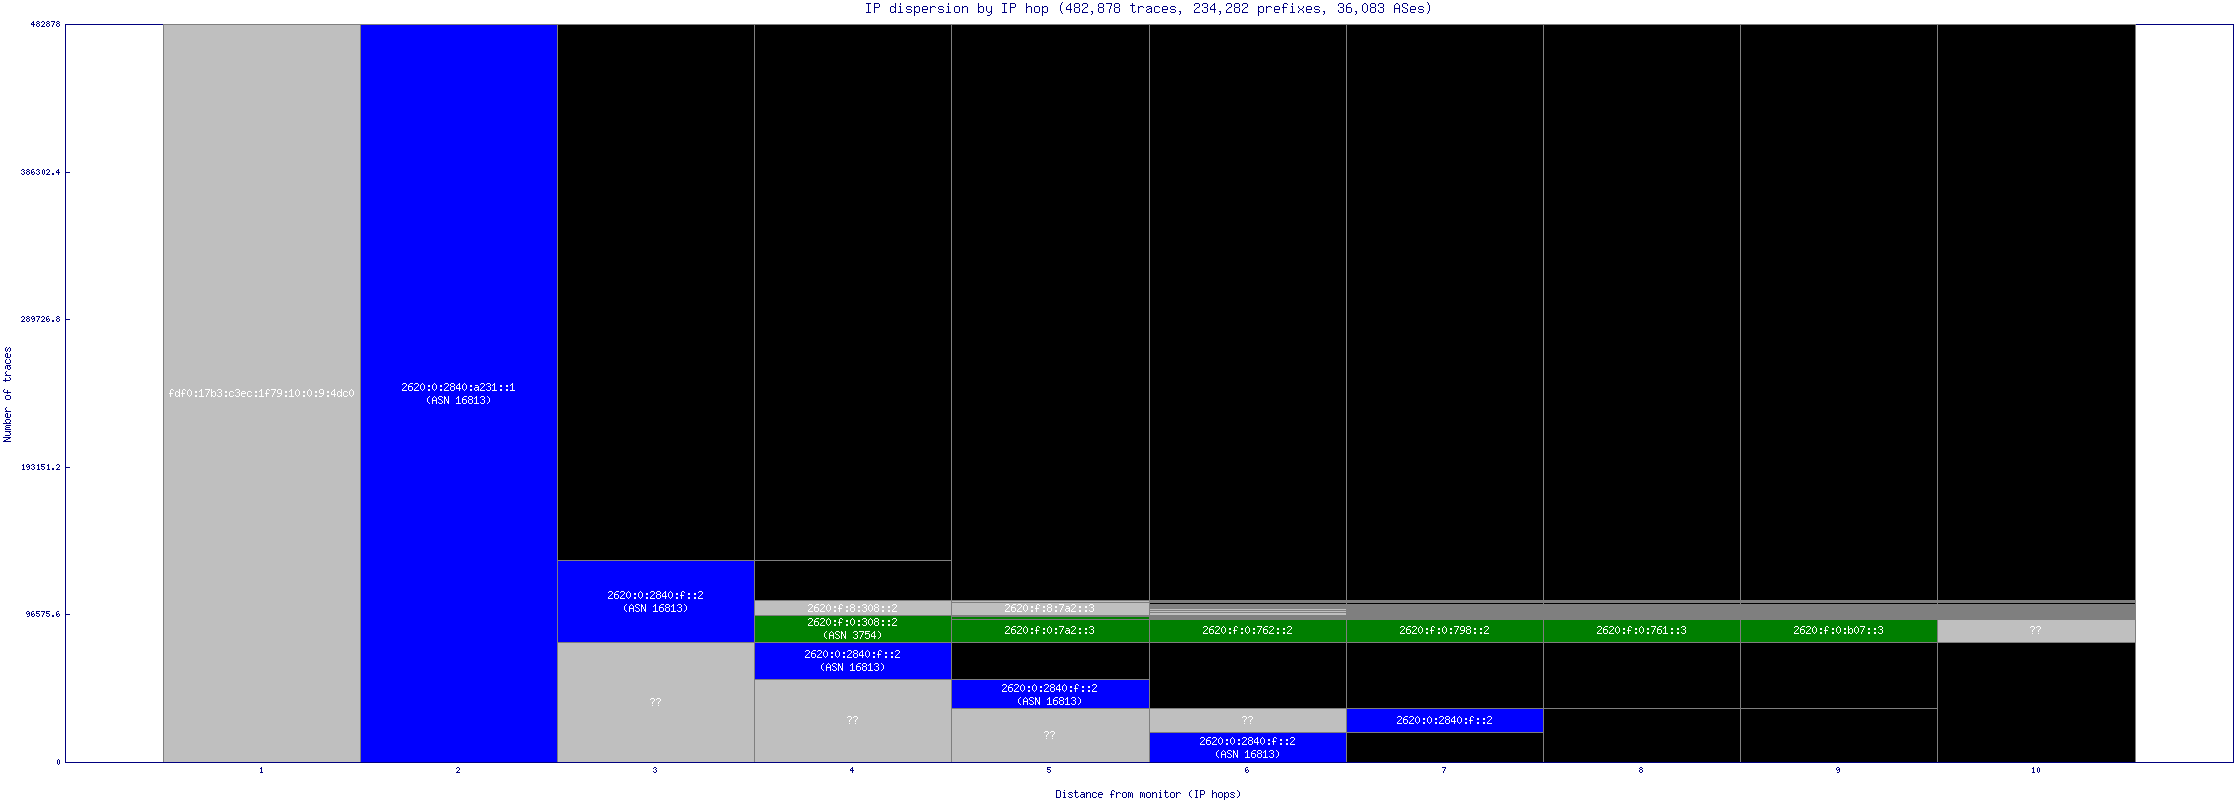Select the green 2620:f:0:761::3 block
Viewport: 2234px width, 800px height.
pyautogui.click(x=1641, y=630)
